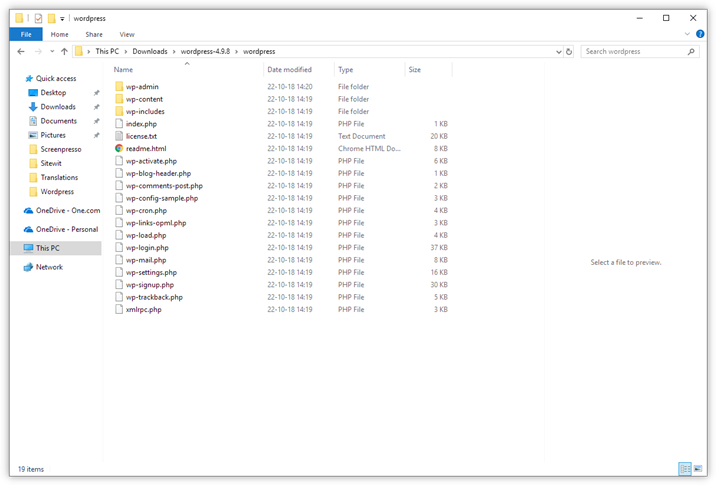Image resolution: width=716 pixels, height=485 pixels.
Task: Select the wp-admin folder icon
Action: pyautogui.click(x=119, y=86)
